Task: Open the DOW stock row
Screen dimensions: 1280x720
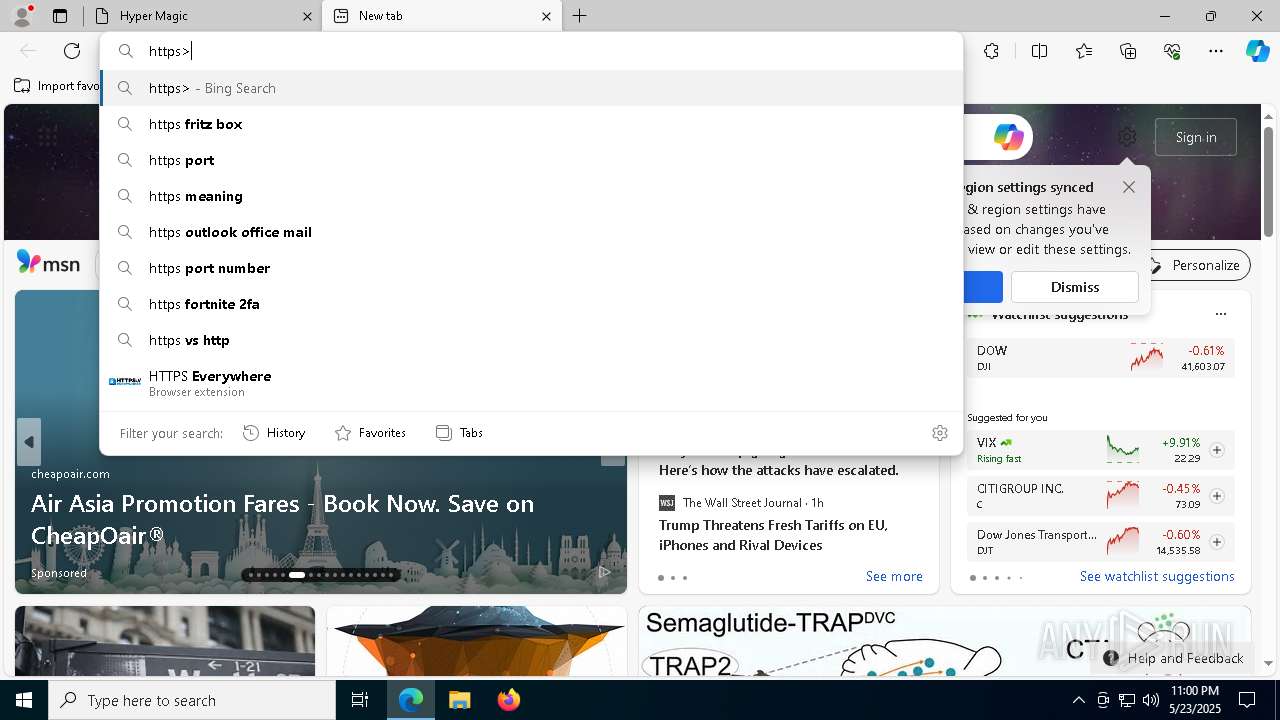Action: coord(1100,358)
